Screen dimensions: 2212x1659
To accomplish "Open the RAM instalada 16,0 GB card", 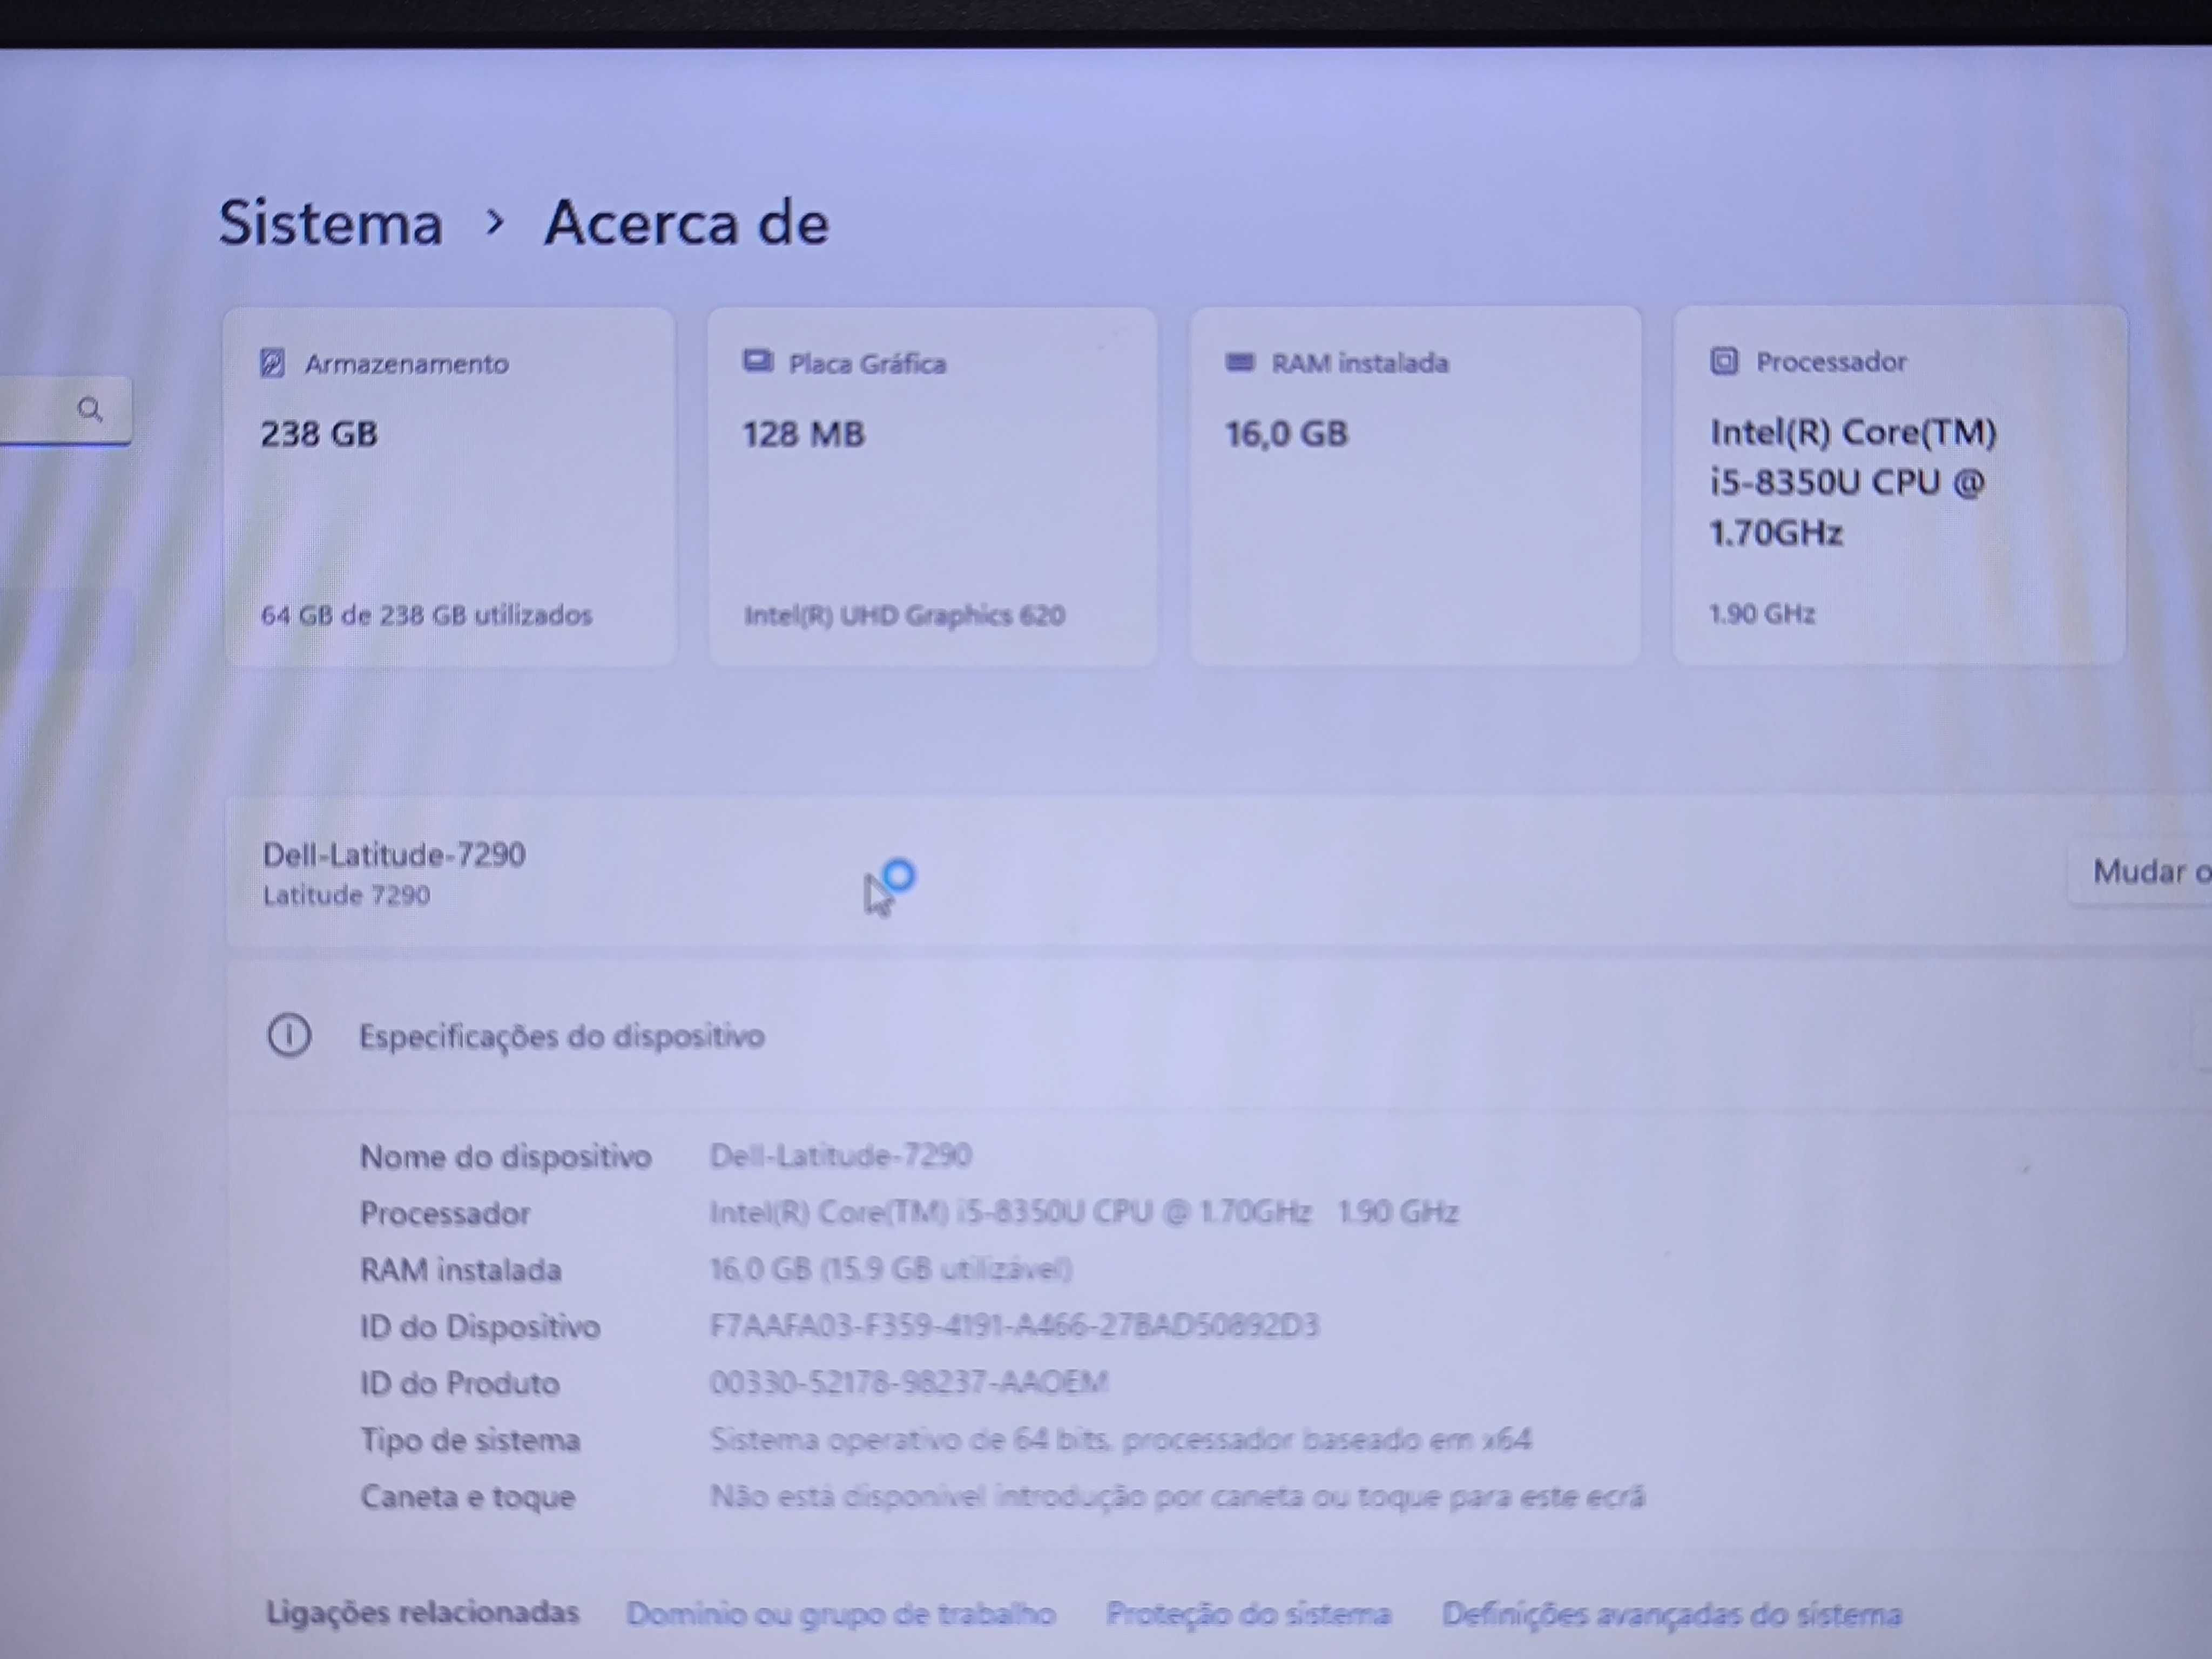I will [x=1416, y=486].
